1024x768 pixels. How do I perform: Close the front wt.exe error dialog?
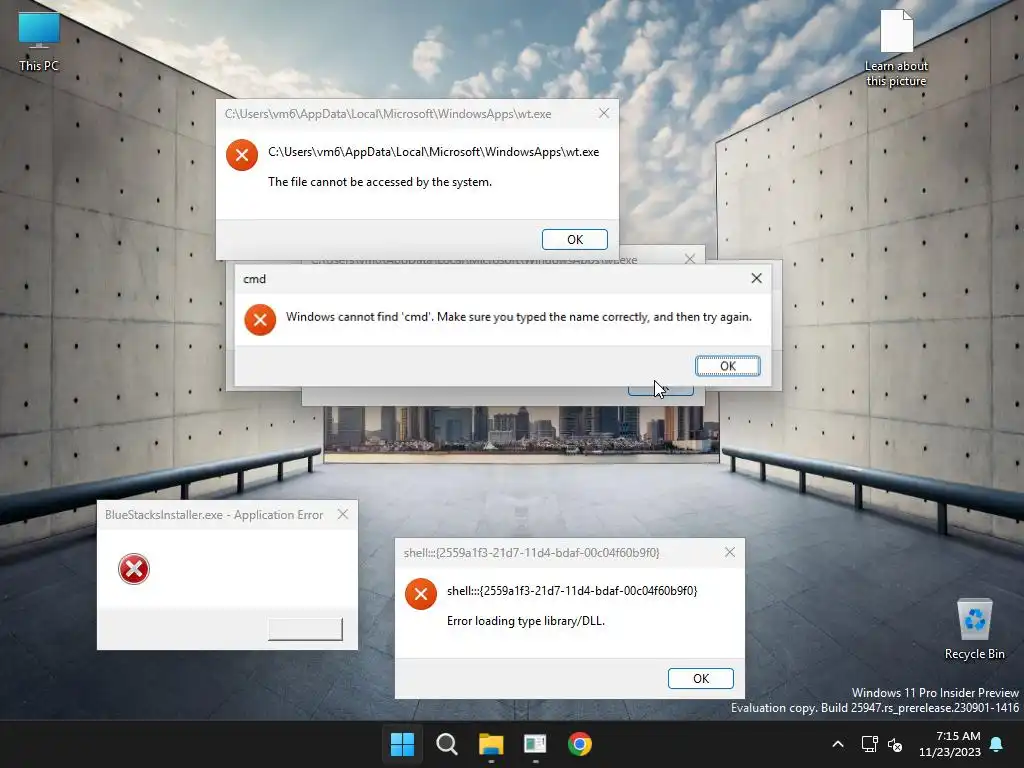(x=604, y=114)
